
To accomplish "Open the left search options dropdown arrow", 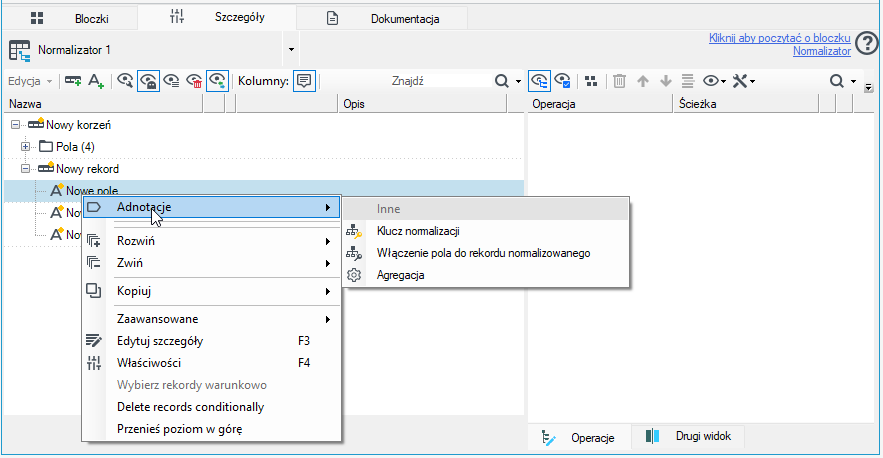I will [x=518, y=82].
